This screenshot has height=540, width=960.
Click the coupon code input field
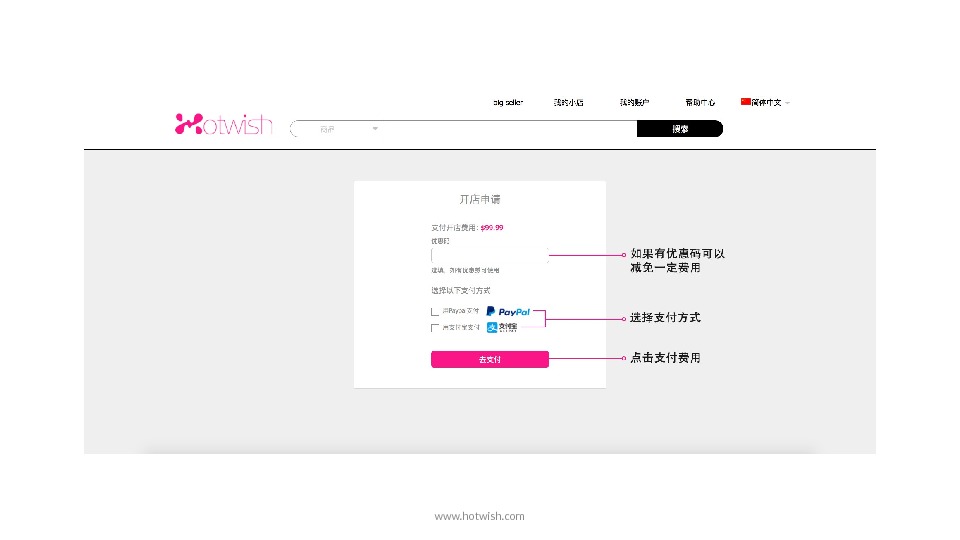point(489,255)
